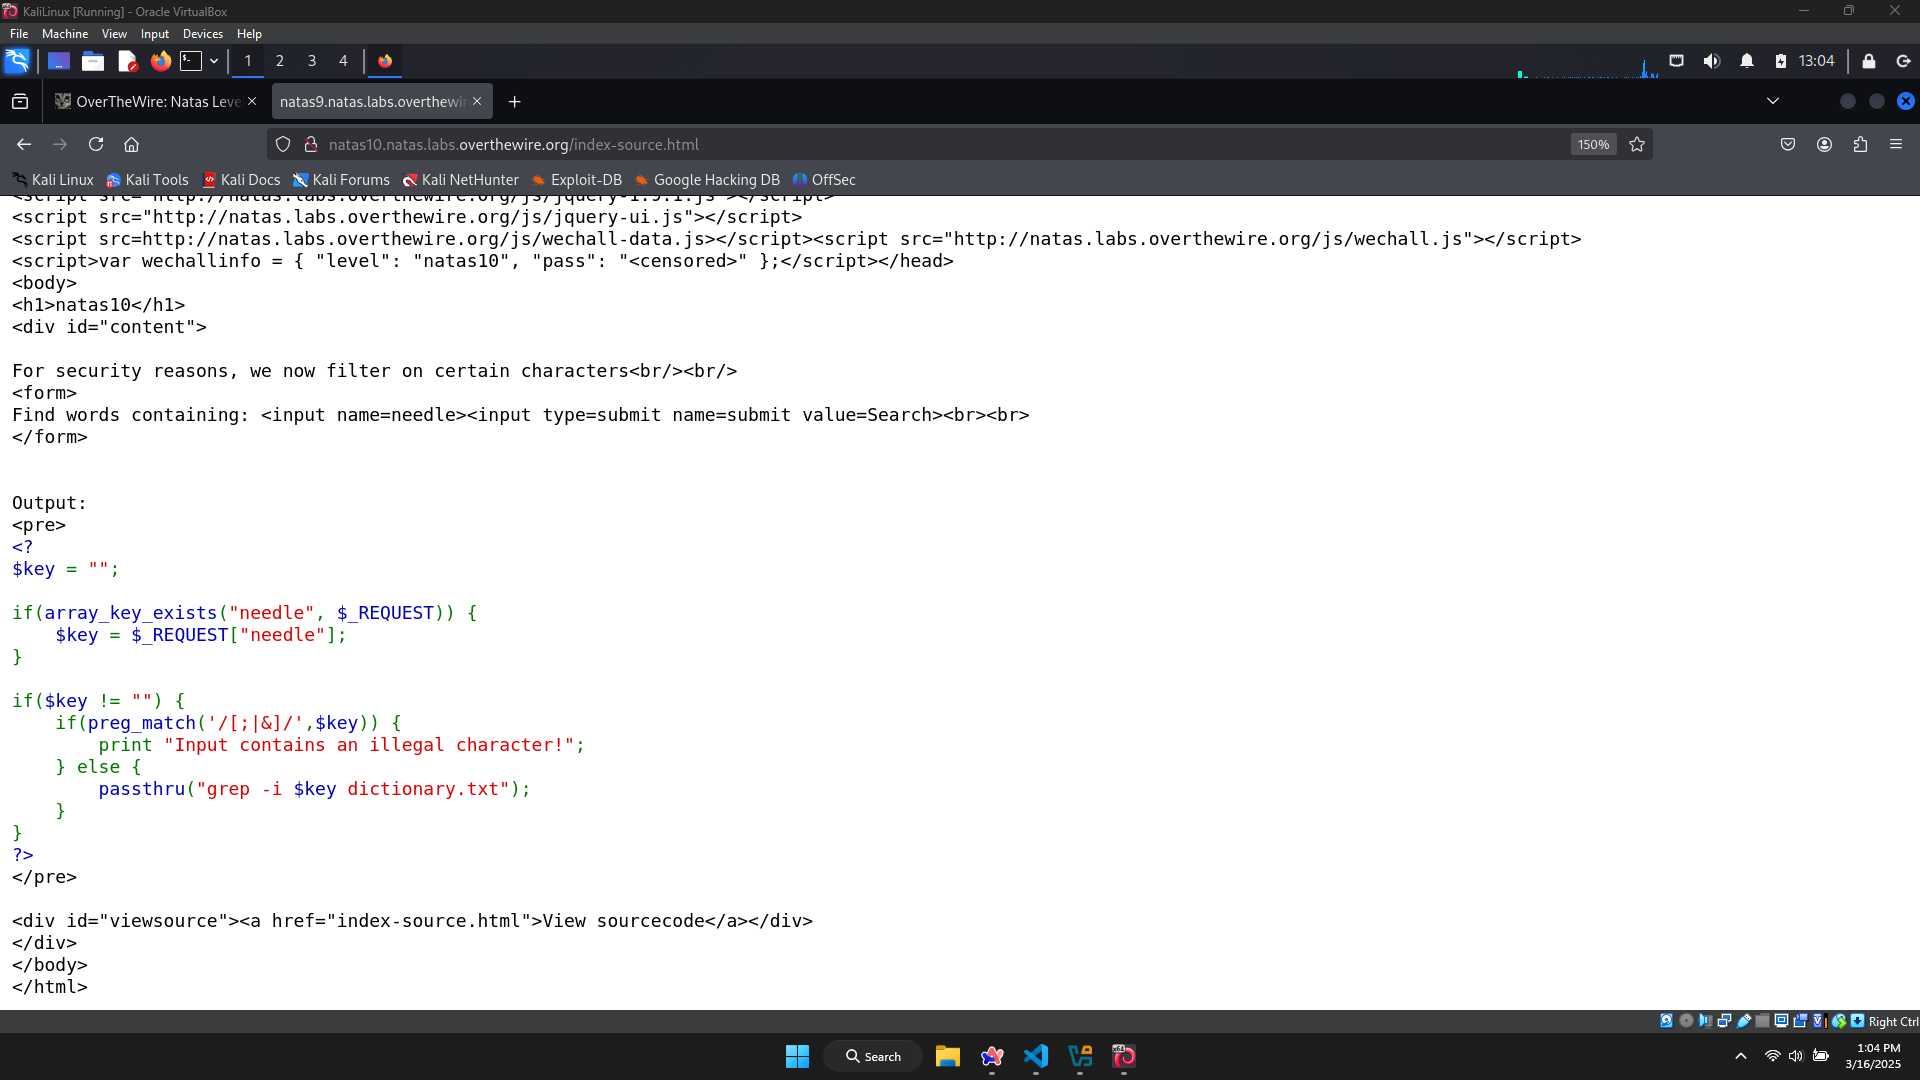The height and width of the screenshot is (1080, 1920).
Task: Reload the current page
Action: tap(96, 145)
